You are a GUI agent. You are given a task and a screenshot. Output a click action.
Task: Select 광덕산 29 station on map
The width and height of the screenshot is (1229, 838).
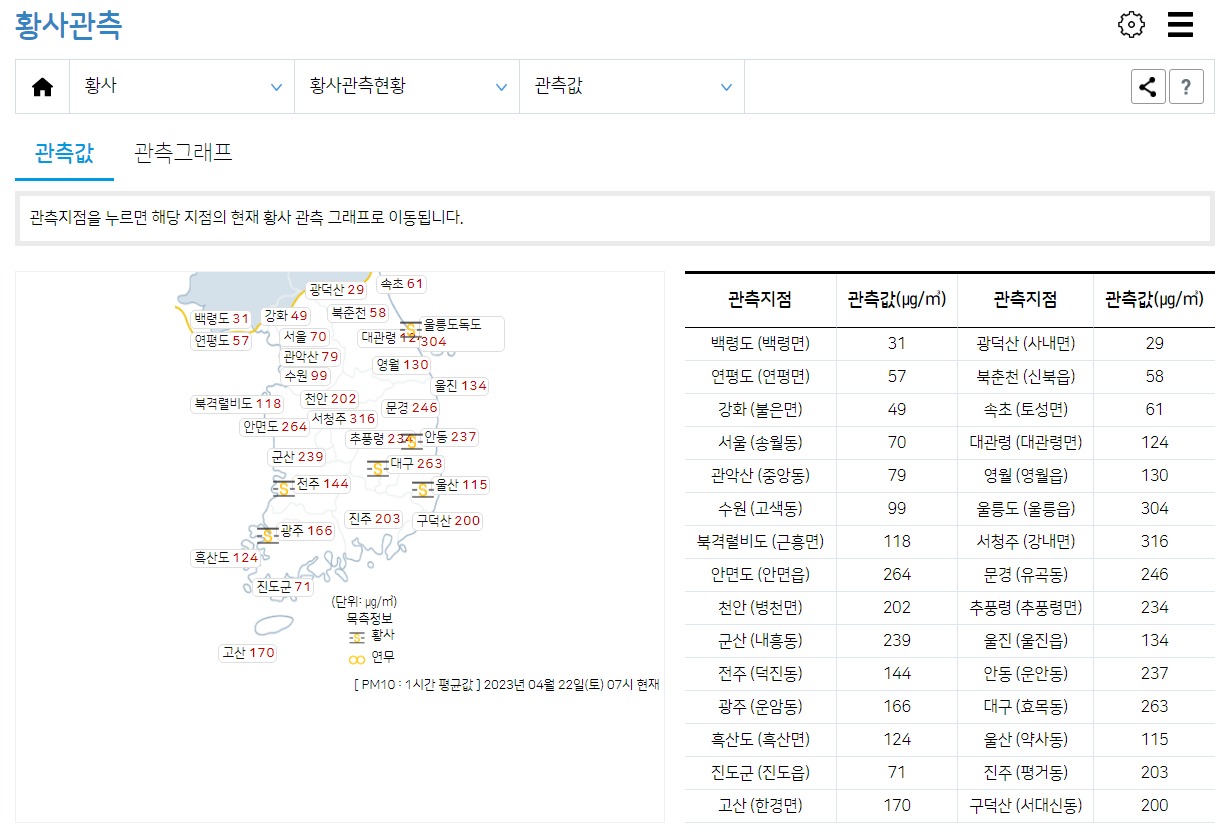coord(337,290)
